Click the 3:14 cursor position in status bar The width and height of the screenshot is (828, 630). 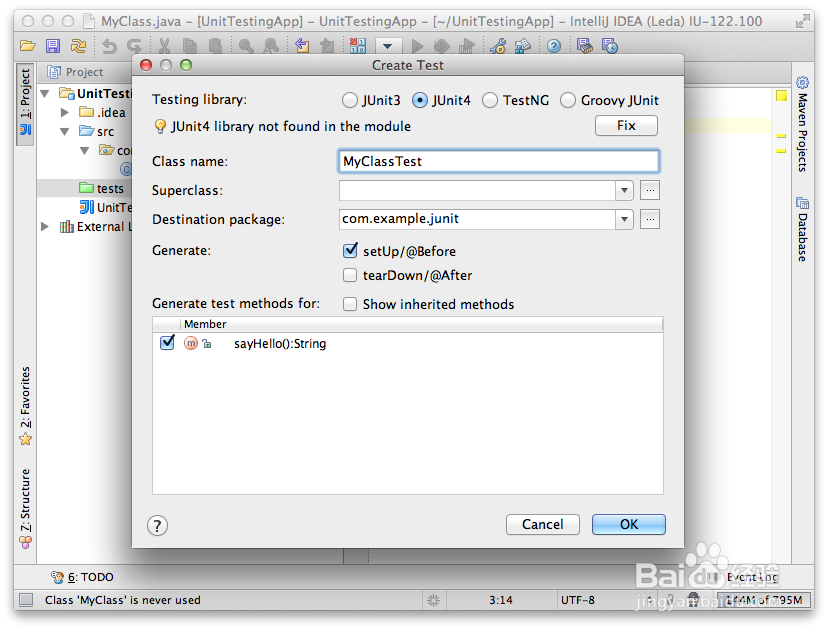501,600
